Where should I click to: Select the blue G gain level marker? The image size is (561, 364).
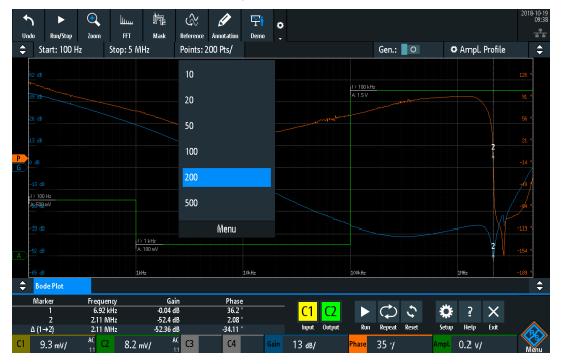(19, 168)
